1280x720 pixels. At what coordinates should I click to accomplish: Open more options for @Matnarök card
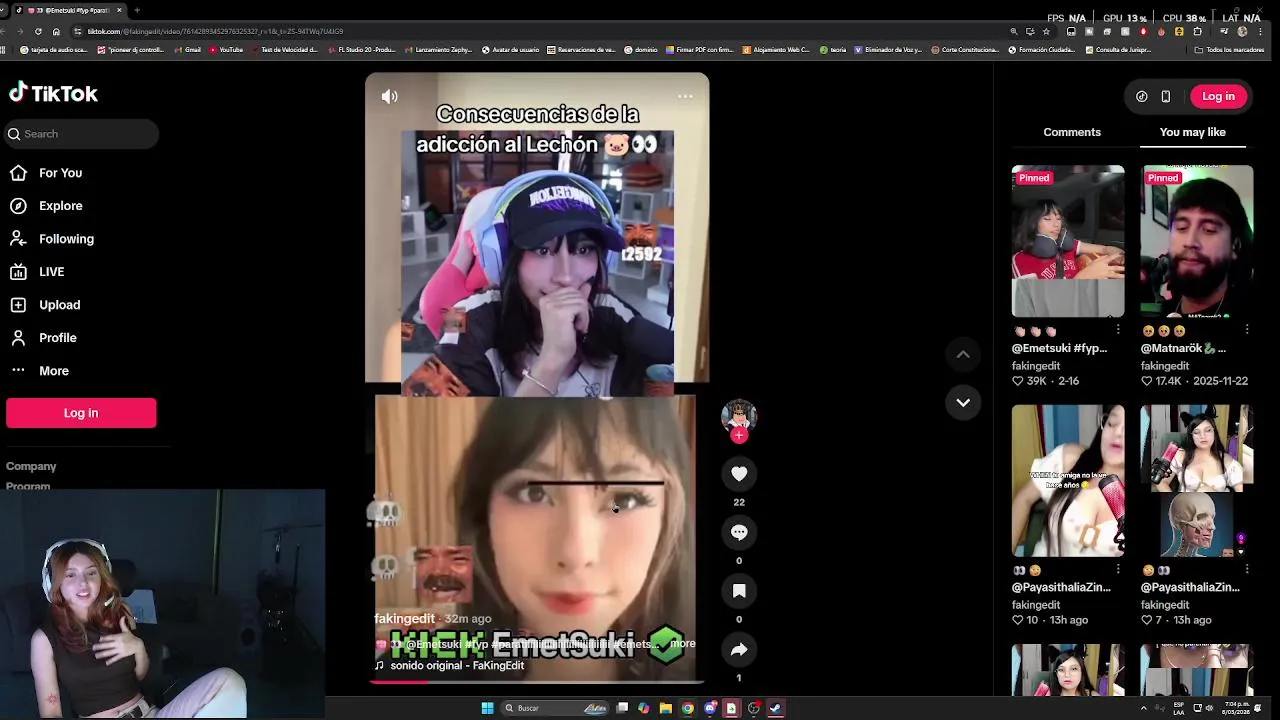click(1247, 330)
